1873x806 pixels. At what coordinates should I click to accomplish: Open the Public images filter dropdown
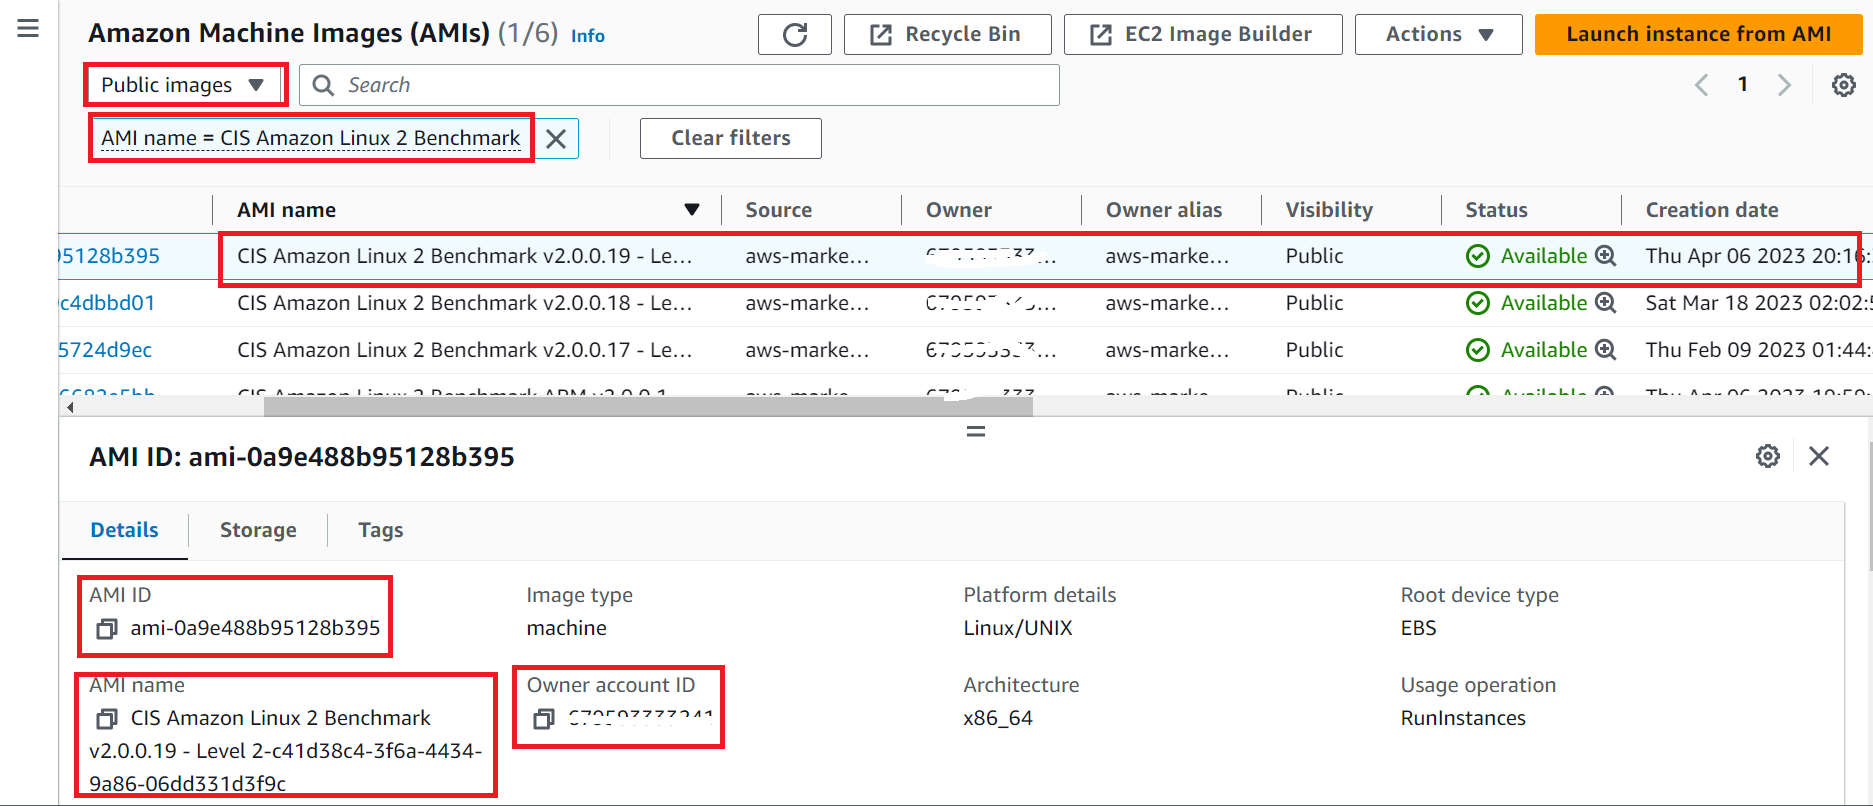pos(185,85)
